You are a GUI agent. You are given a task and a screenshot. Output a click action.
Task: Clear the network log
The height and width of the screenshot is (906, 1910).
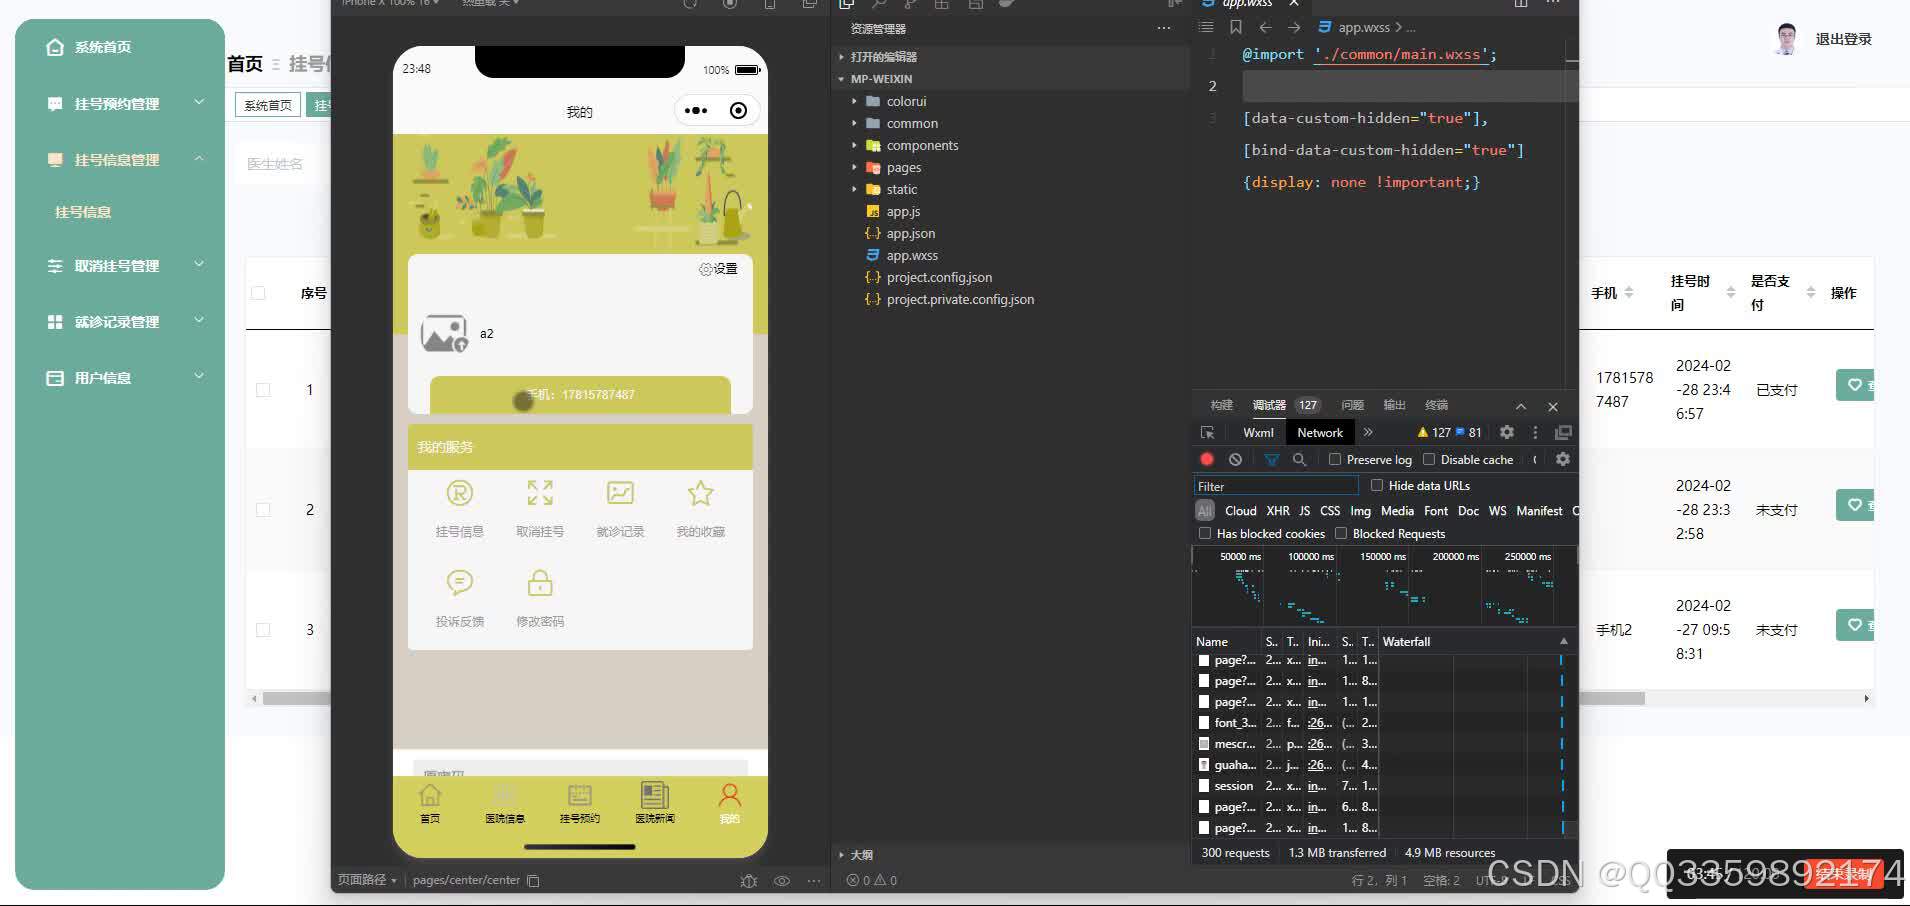coord(1236,459)
